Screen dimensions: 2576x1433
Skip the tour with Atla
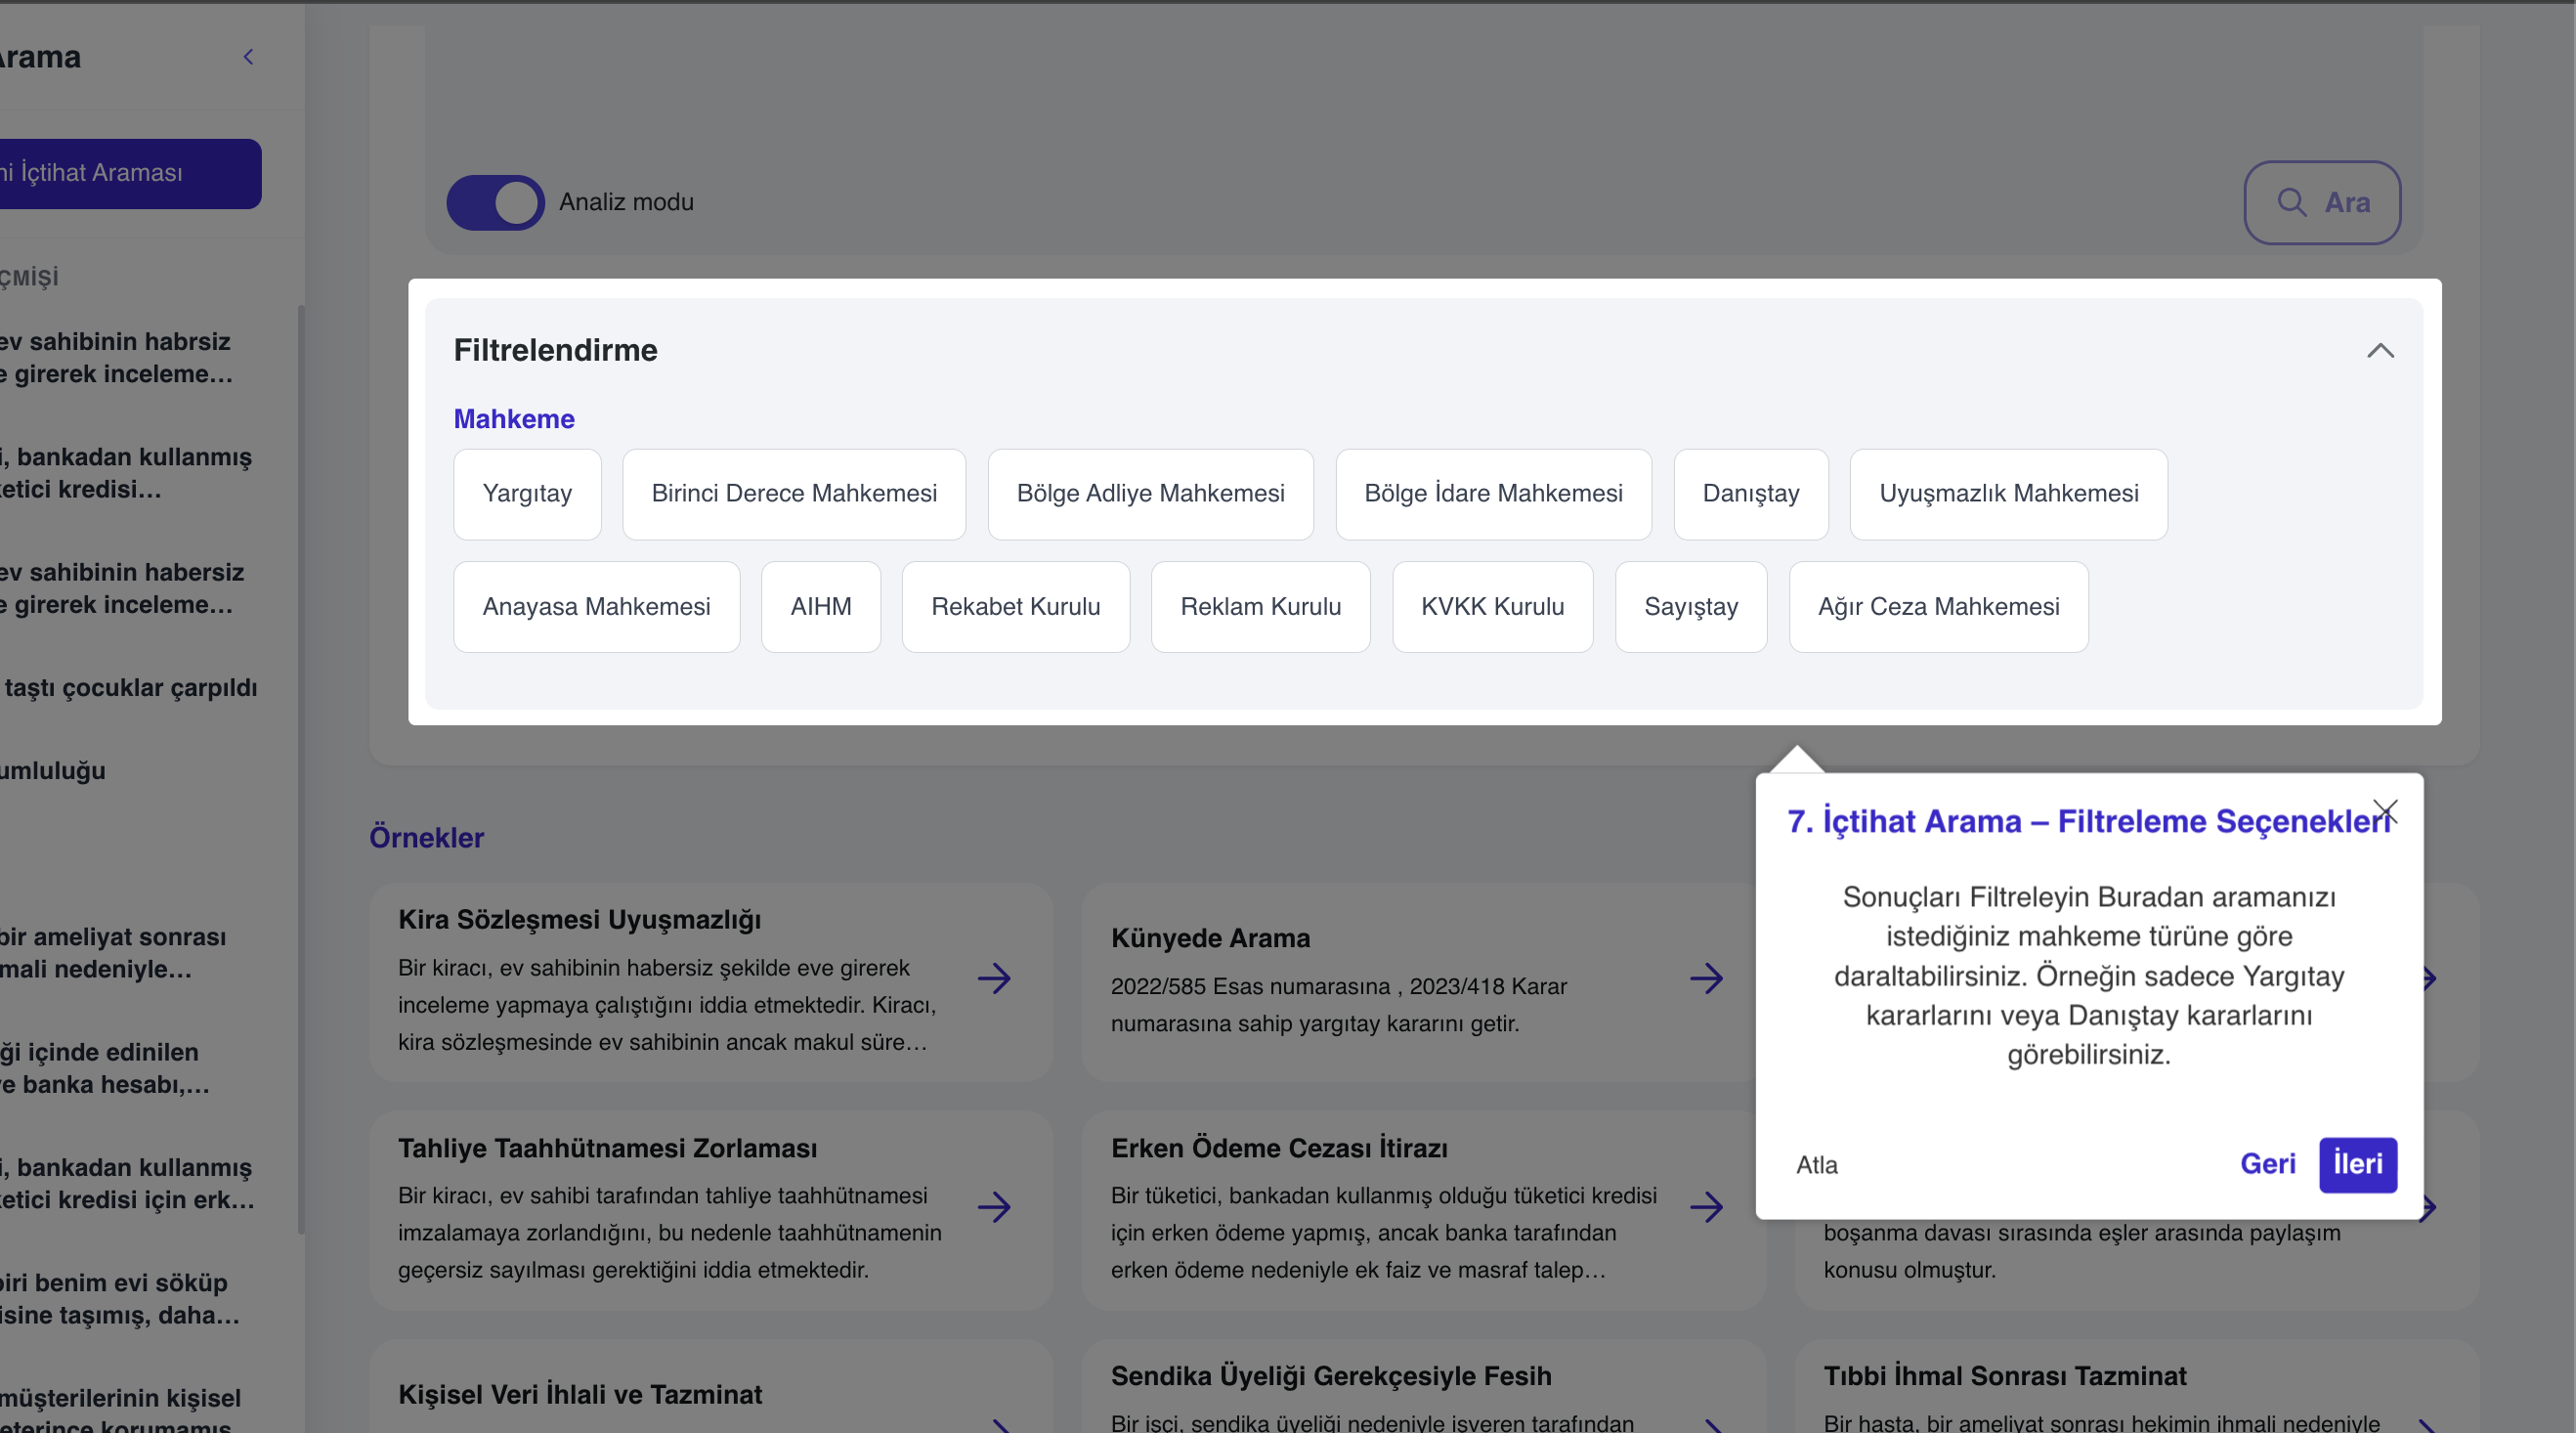pyautogui.click(x=1816, y=1165)
